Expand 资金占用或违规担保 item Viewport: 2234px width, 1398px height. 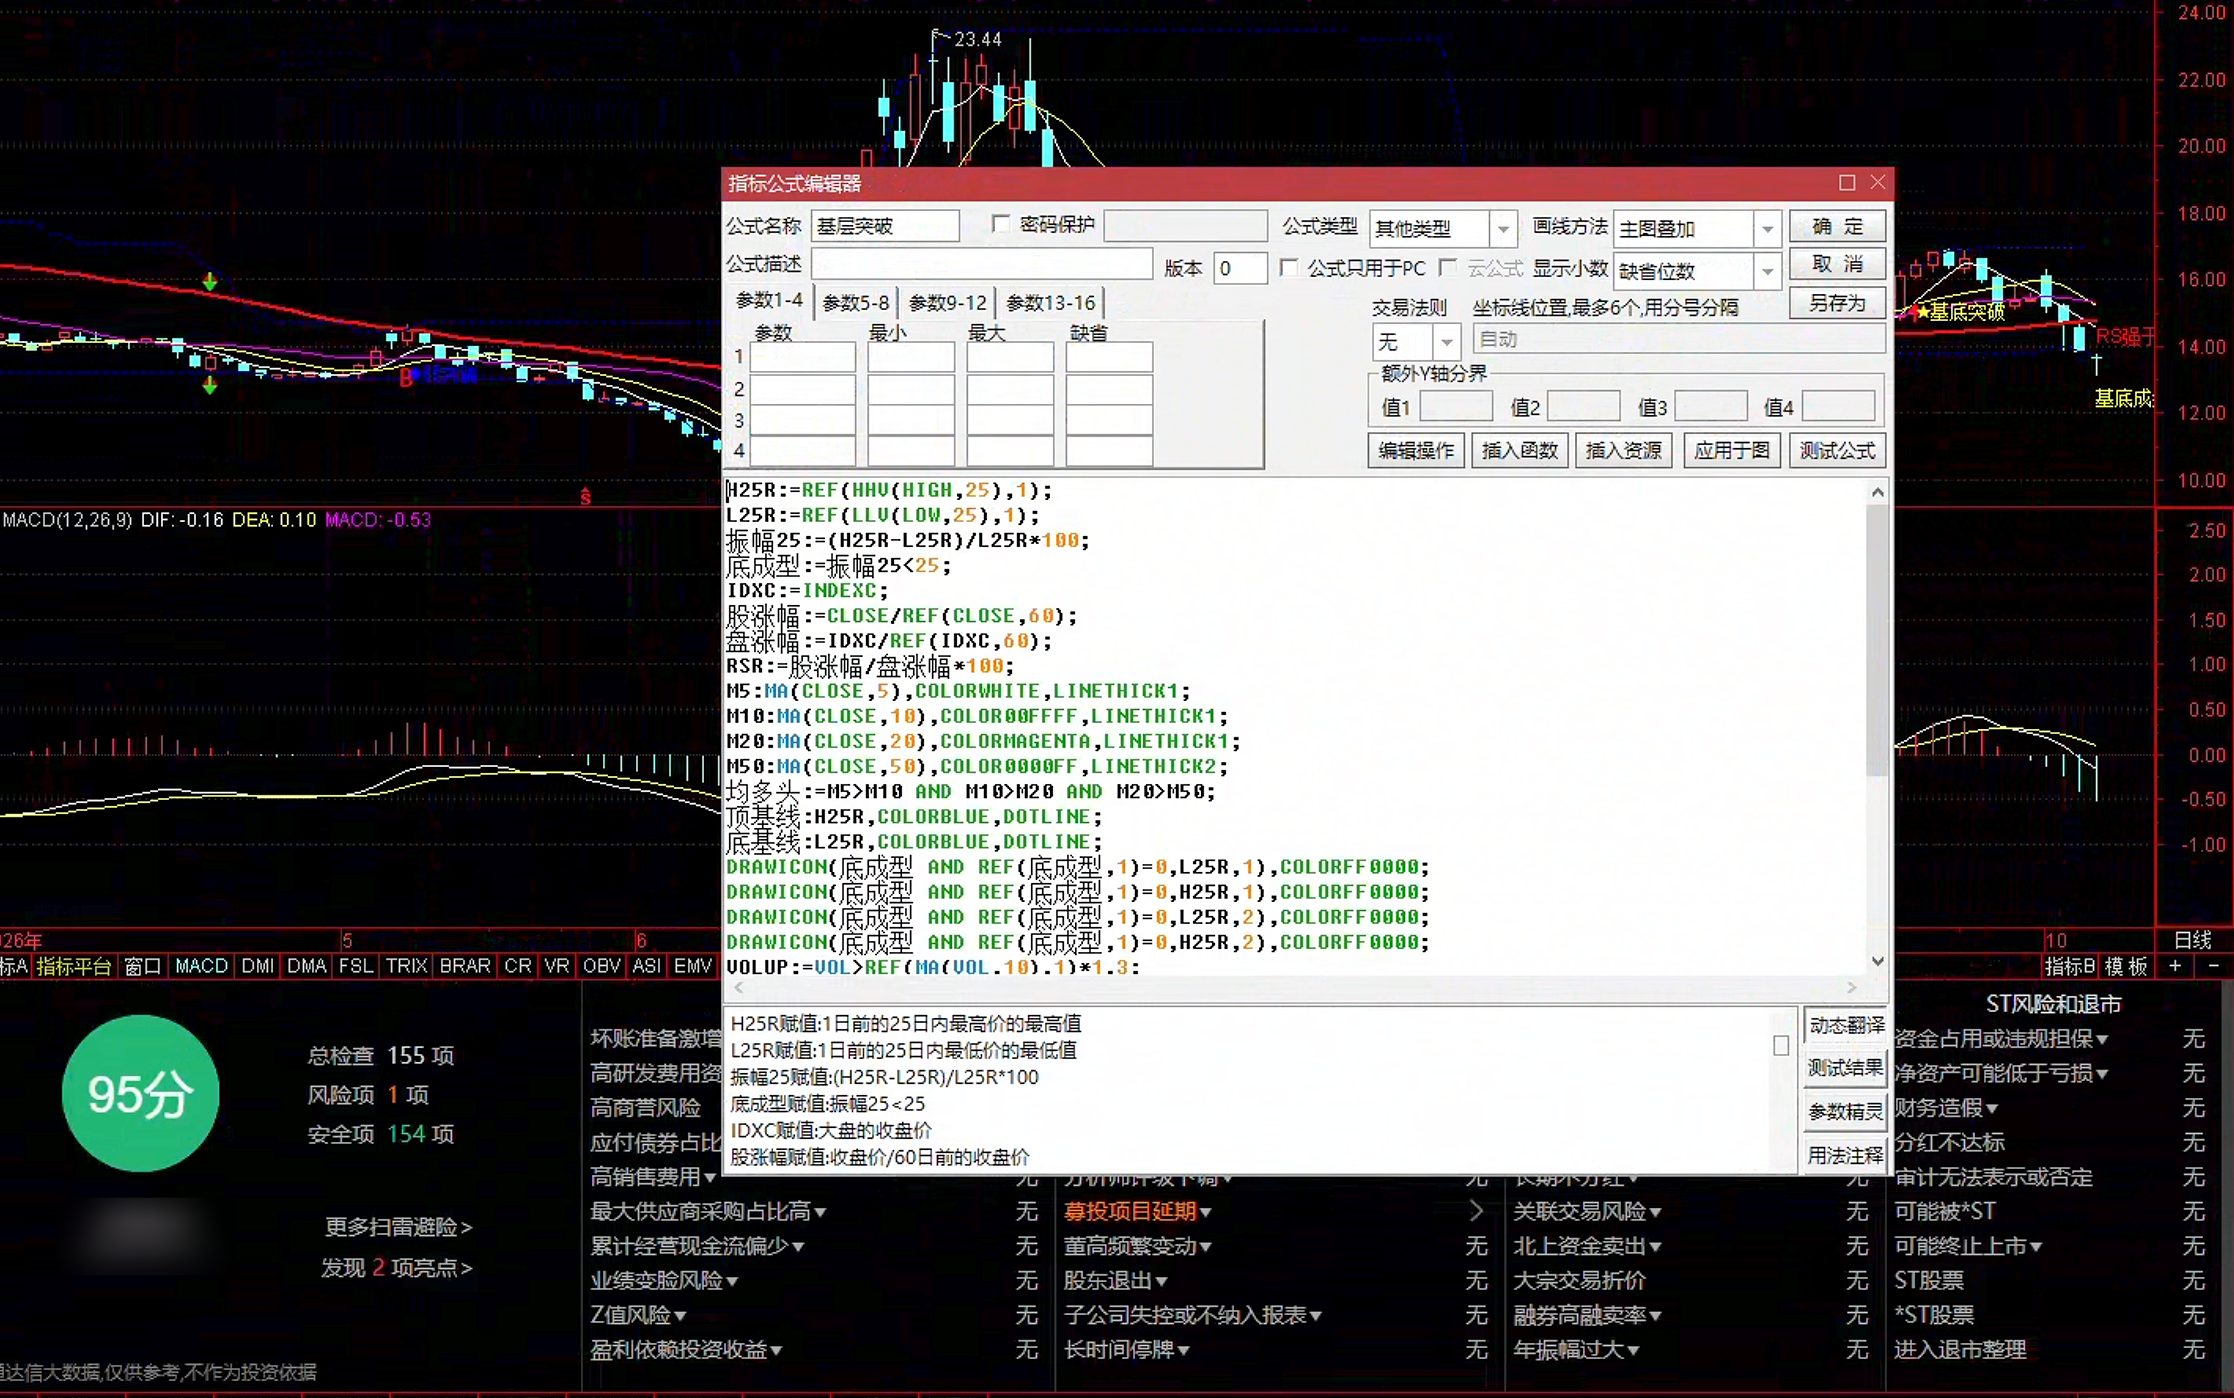point(2001,1039)
